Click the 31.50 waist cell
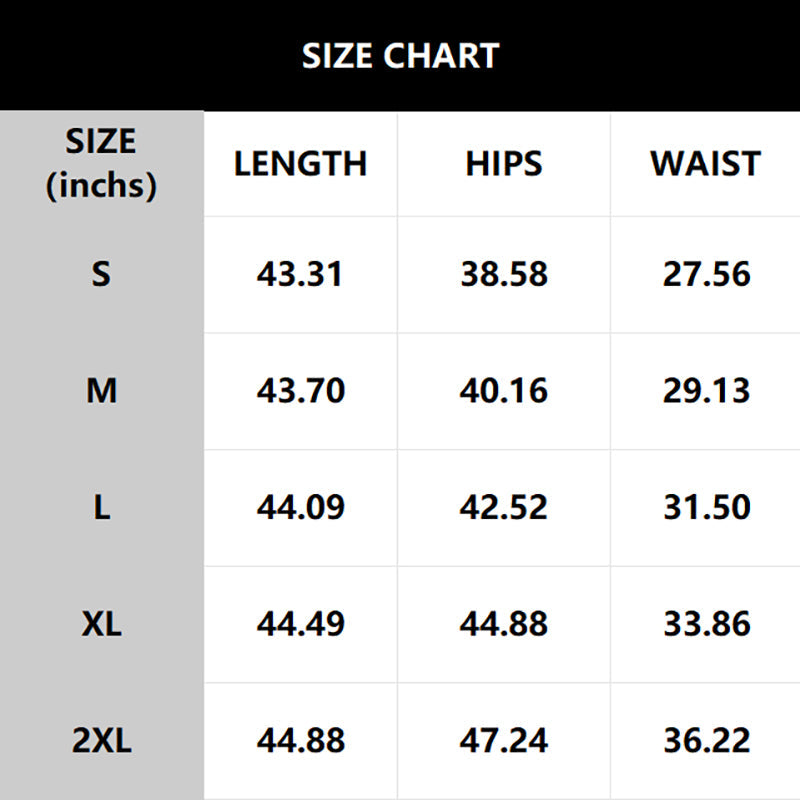800x800 pixels. coord(706,507)
